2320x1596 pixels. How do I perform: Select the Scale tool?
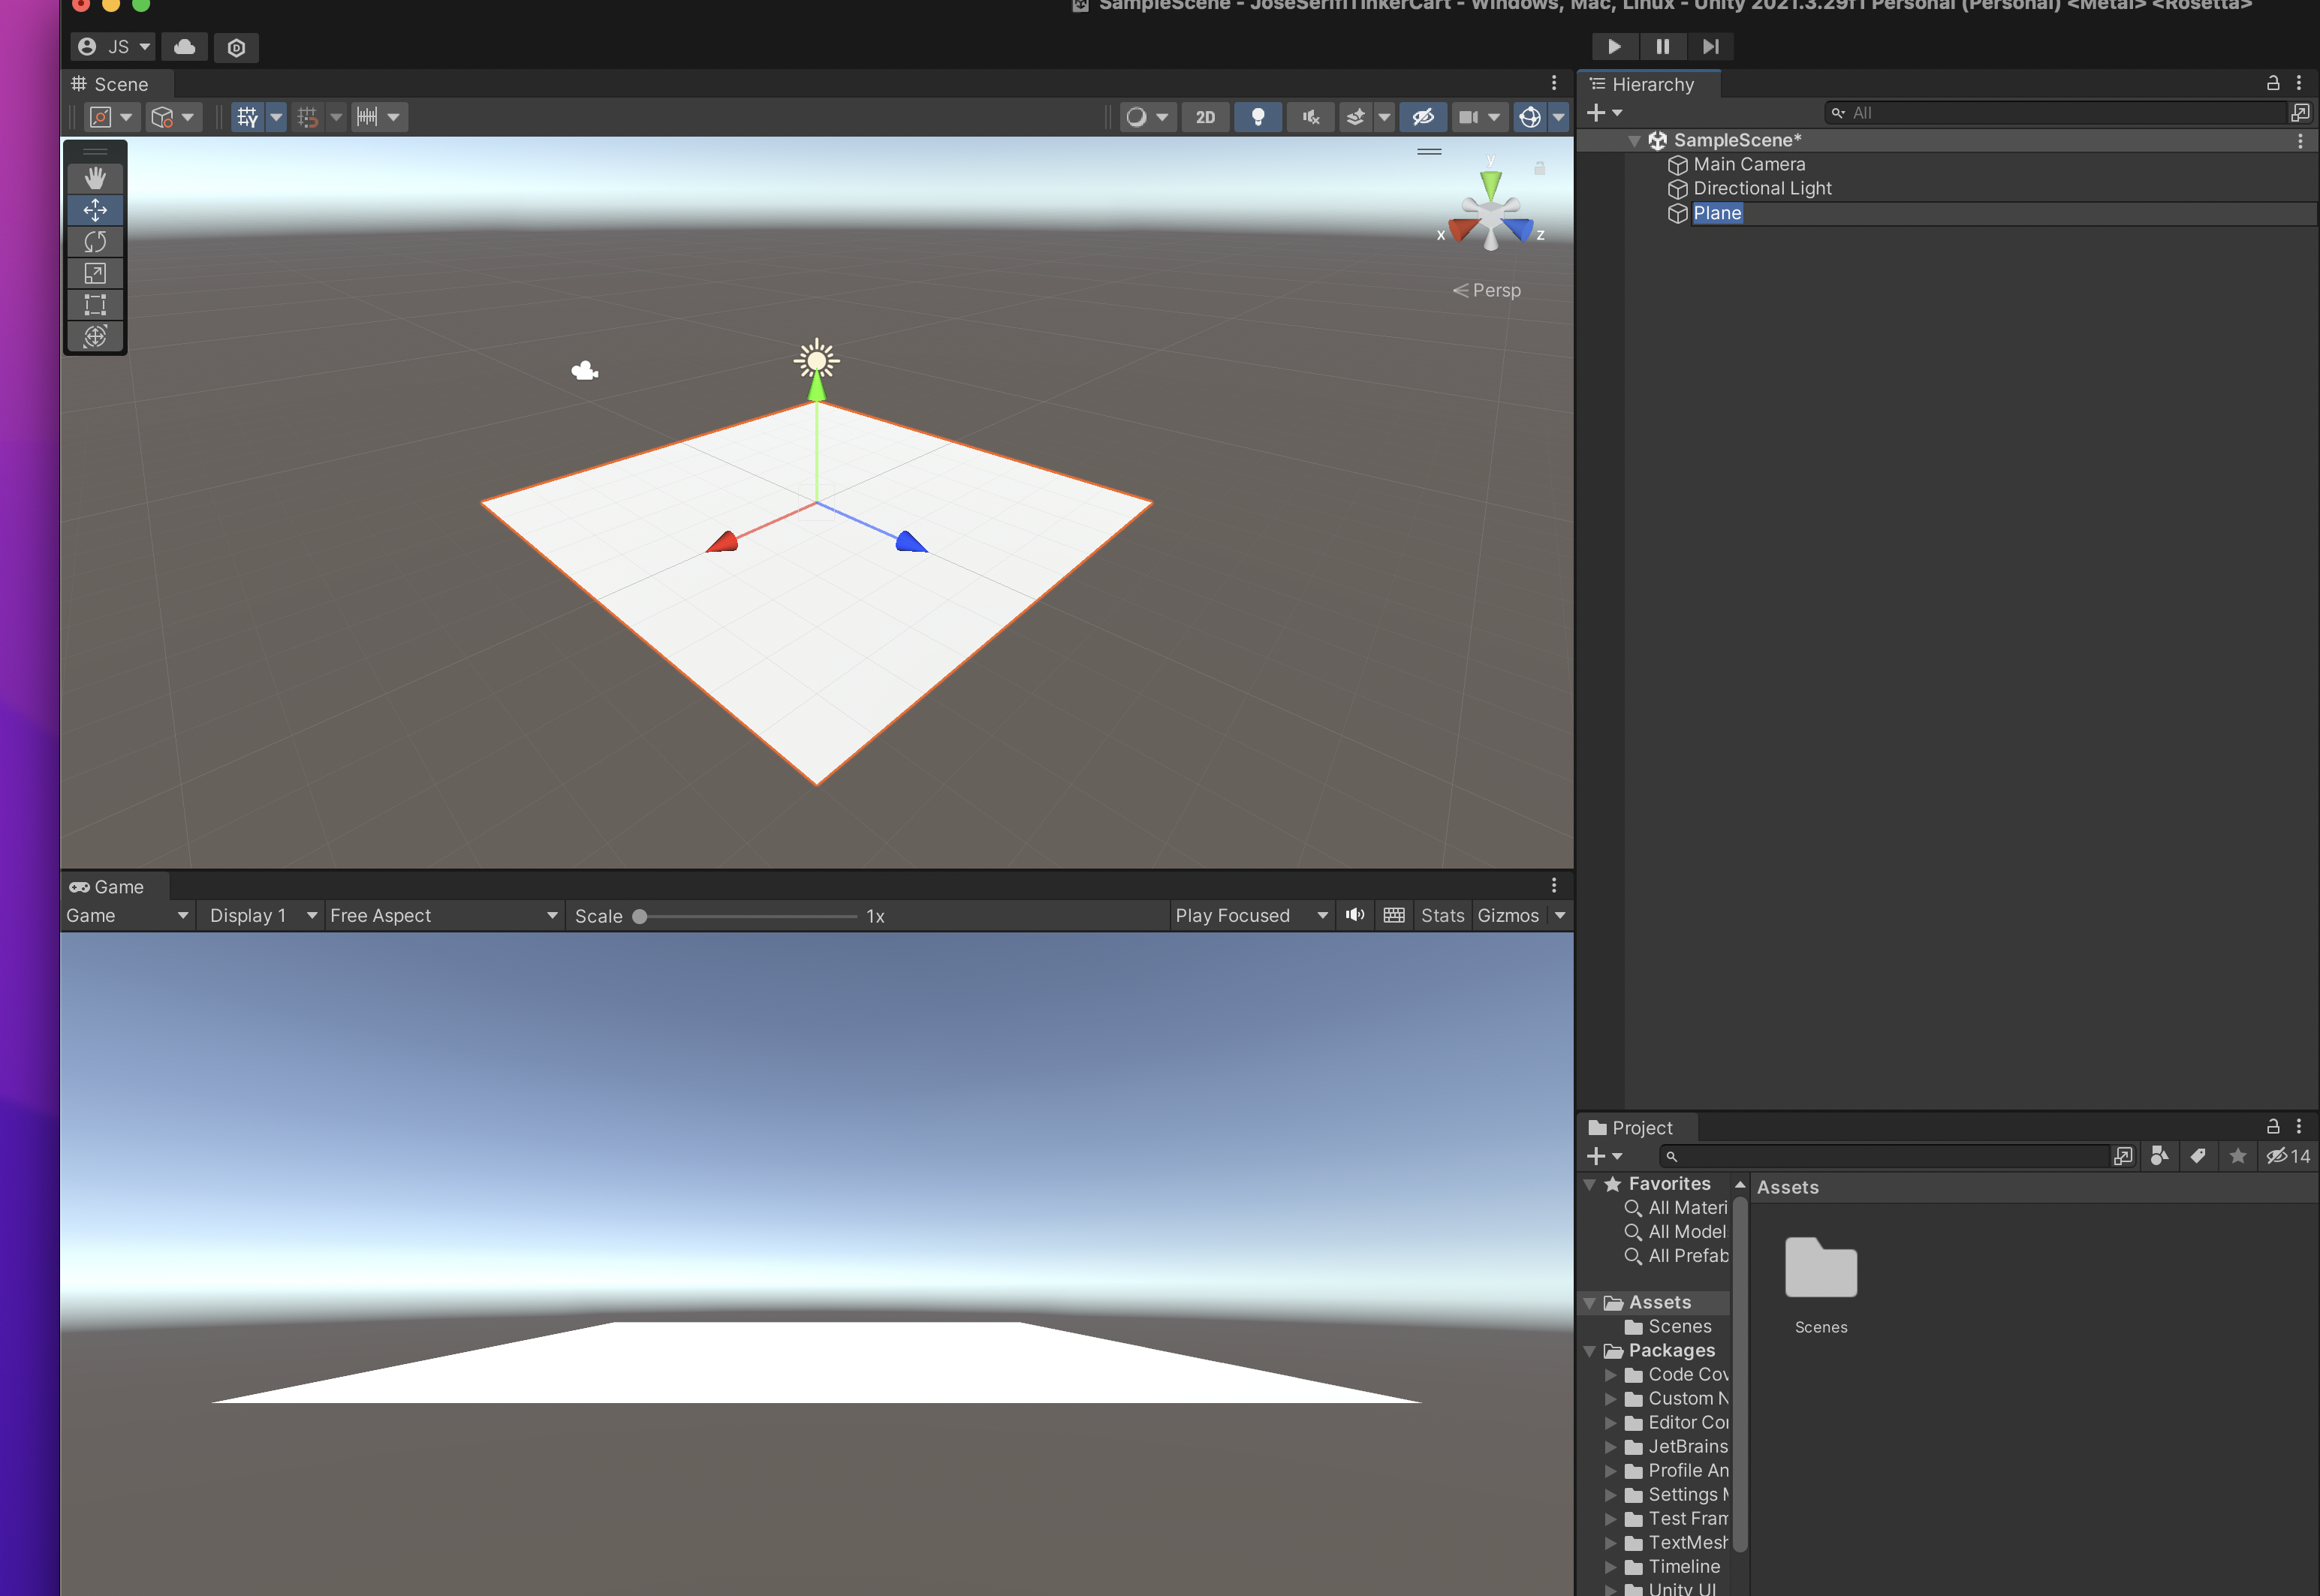click(95, 273)
